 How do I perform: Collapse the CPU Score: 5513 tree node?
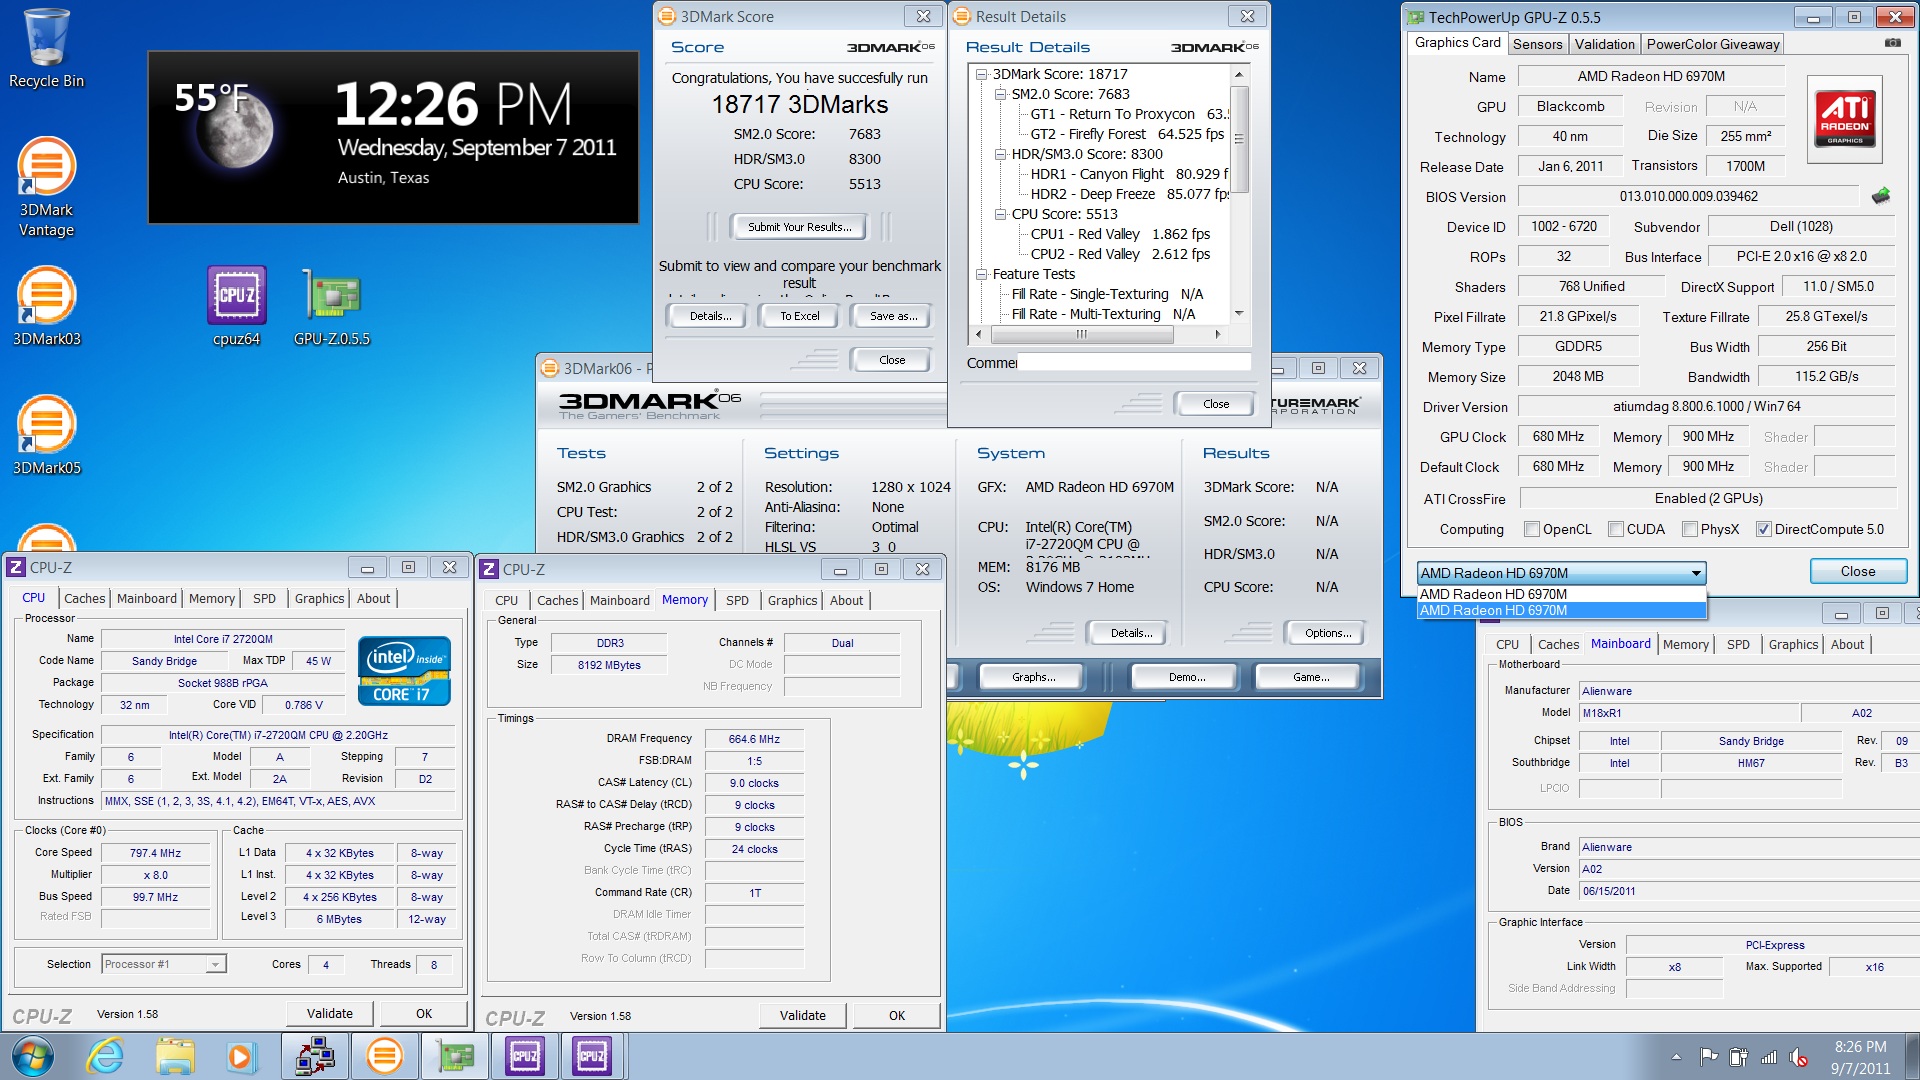[1001, 214]
